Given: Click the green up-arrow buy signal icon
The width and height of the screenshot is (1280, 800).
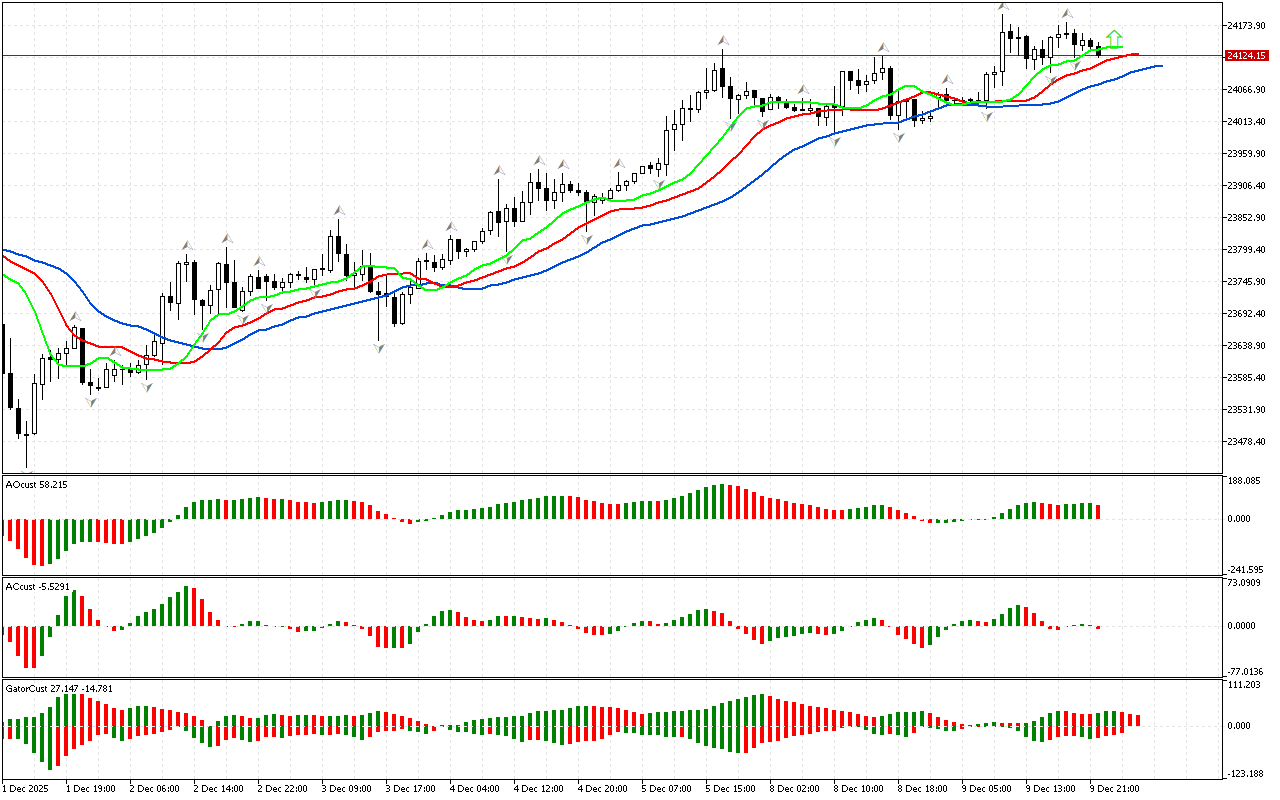Looking at the screenshot, I should tap(1114, 37).
